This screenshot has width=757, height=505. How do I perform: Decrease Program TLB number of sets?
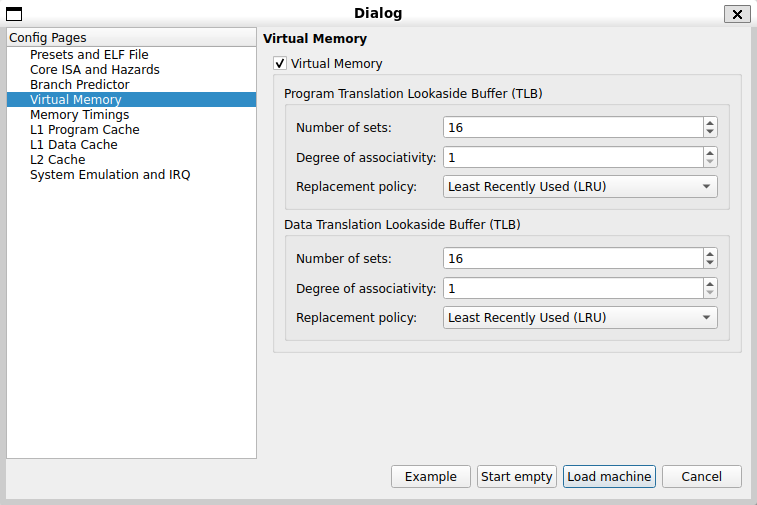coord(710,132)
